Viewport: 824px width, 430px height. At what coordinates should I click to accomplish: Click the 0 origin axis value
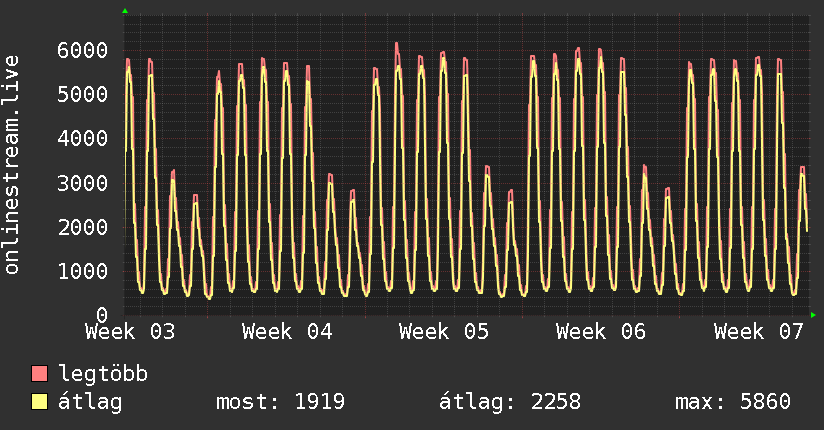pyautogui.click(x=102, y=315)
